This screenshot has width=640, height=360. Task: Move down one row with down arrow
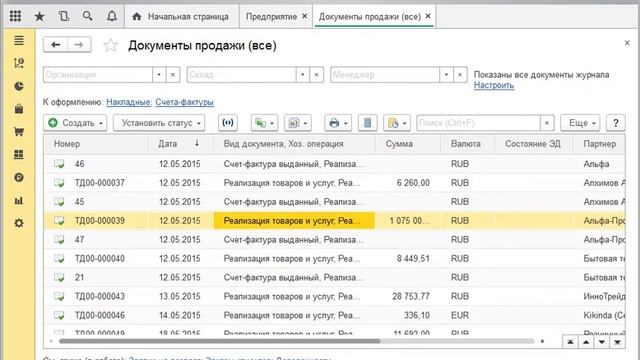(x=602, y=342)
